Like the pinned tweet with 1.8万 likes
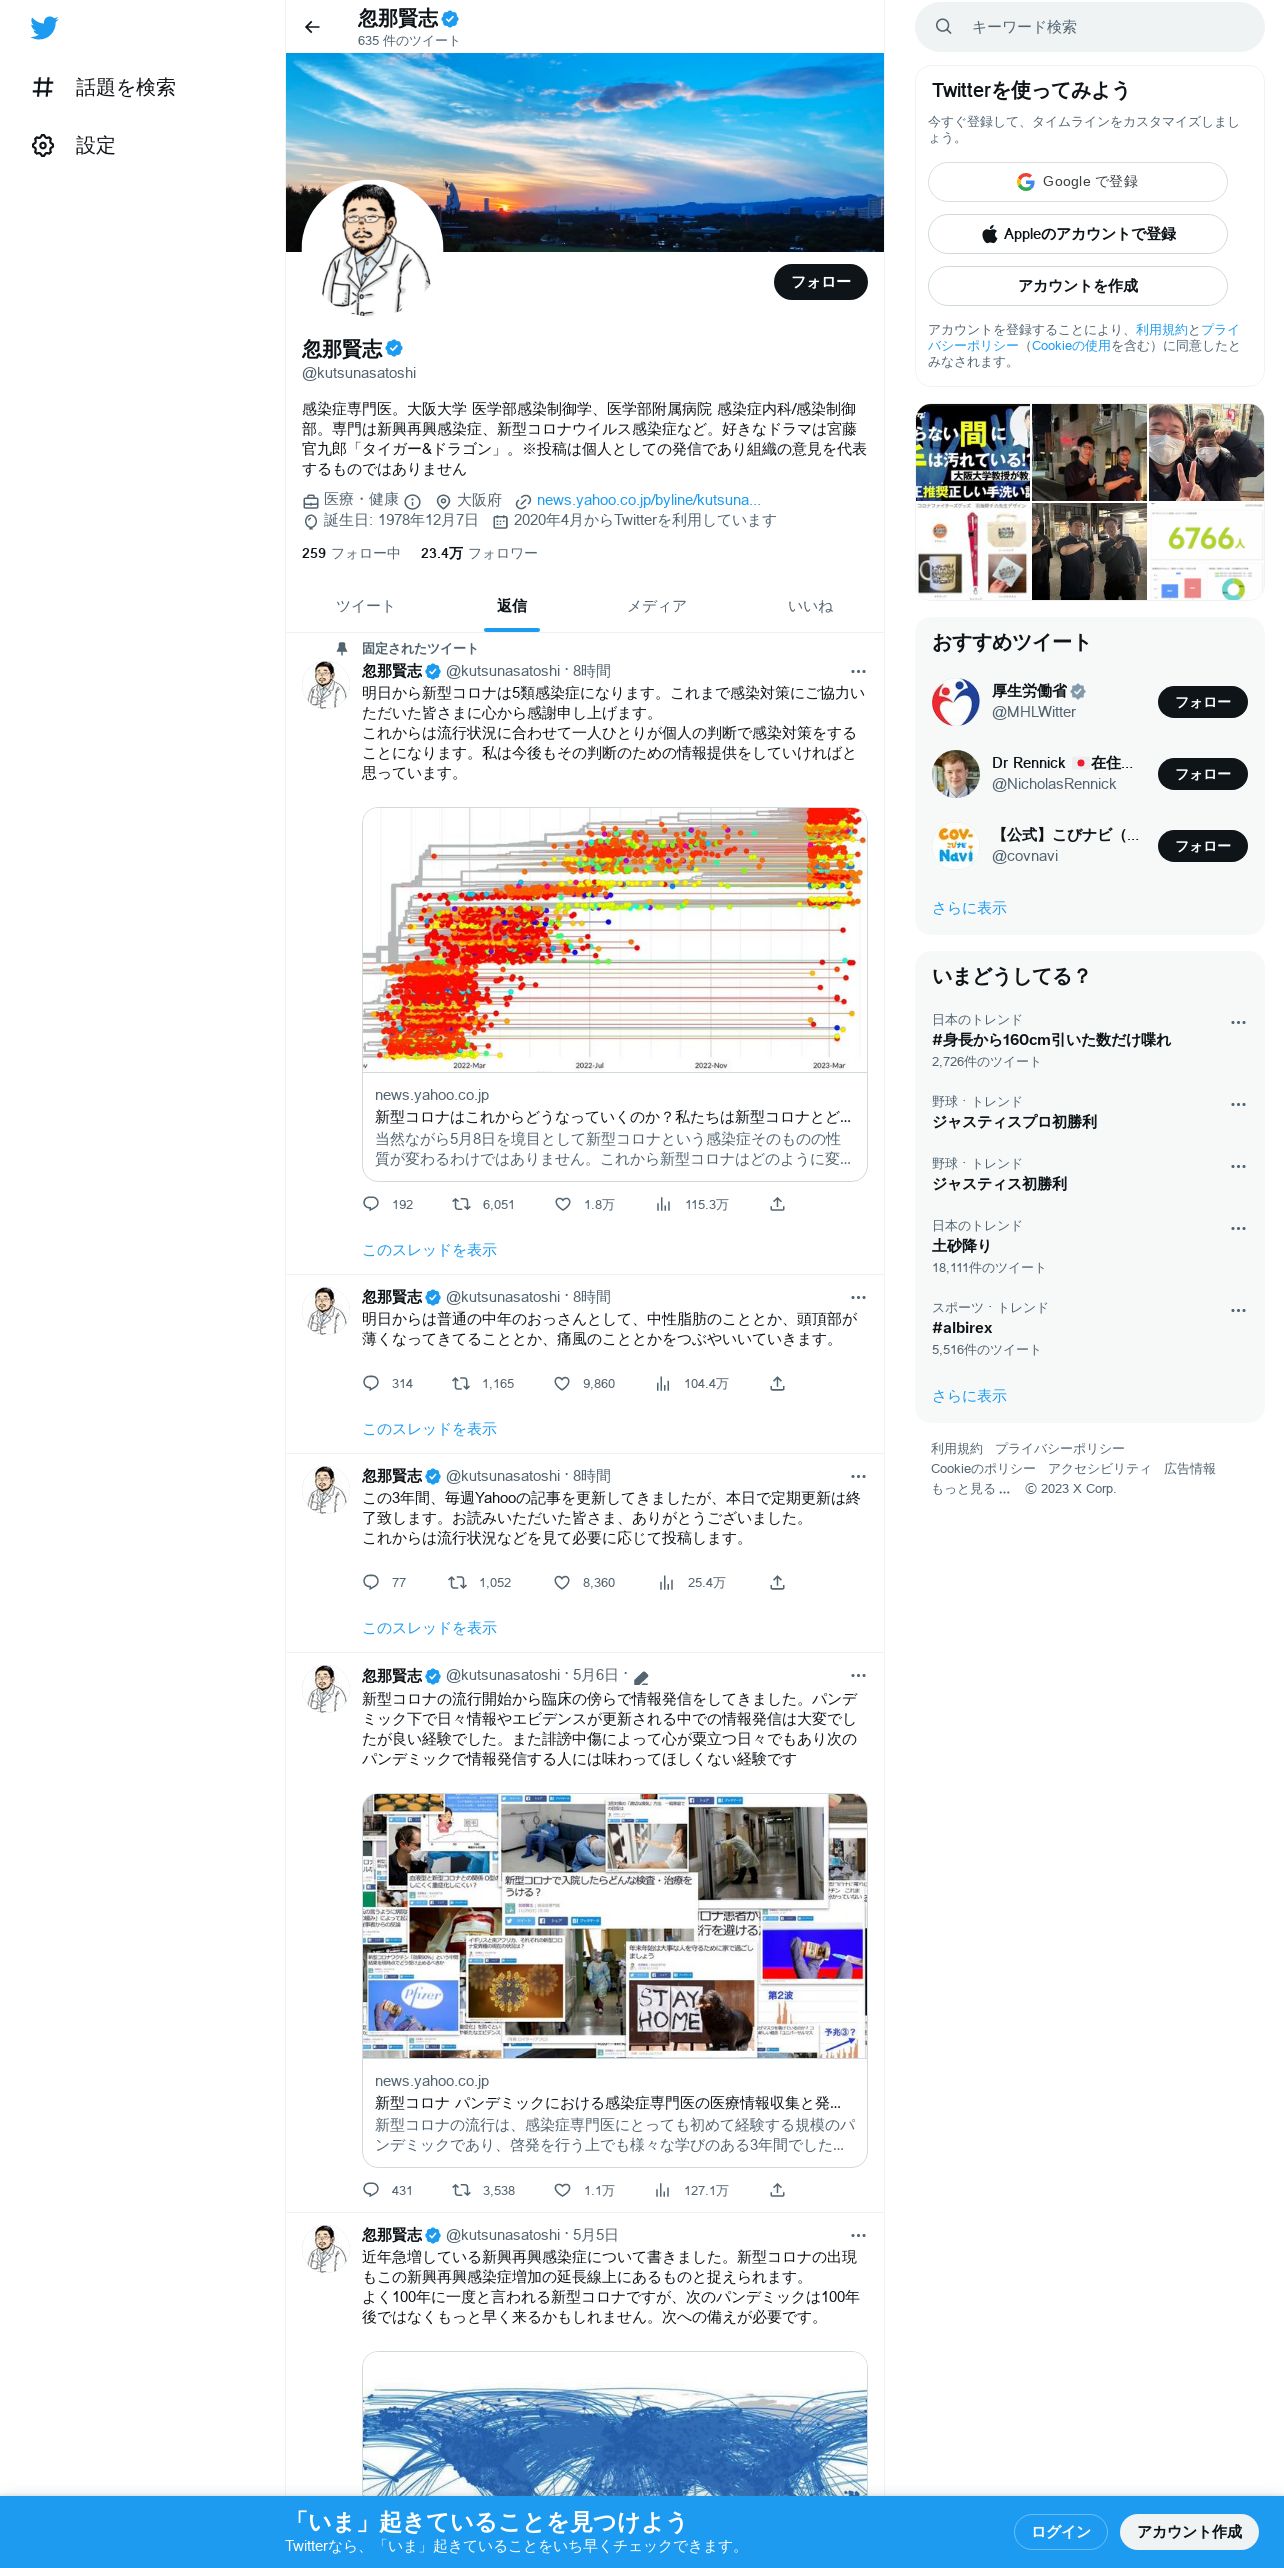The height and width of the screenshot is (2568, 1284). pos(563,1204)
